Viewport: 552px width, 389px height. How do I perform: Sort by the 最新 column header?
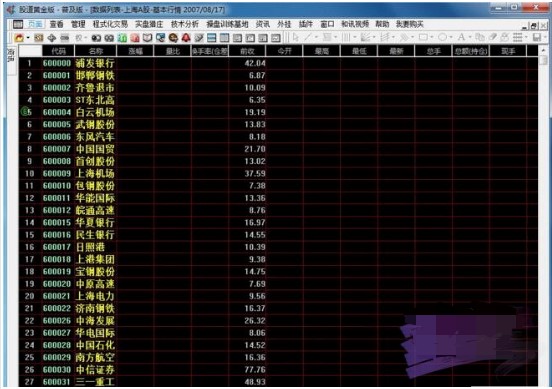click(x=396, y=51)
